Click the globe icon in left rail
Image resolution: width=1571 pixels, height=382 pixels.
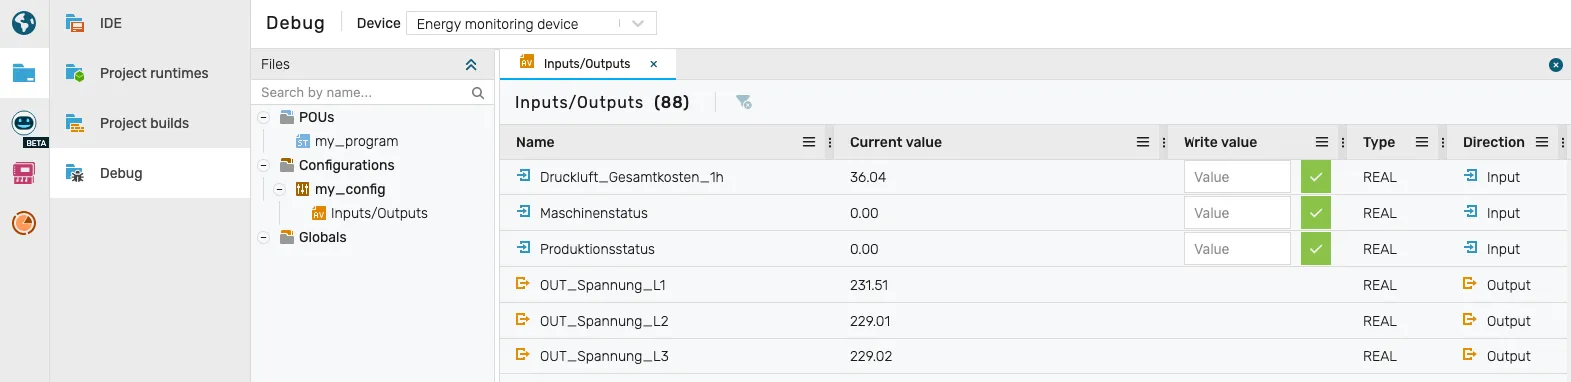[24, 22]
